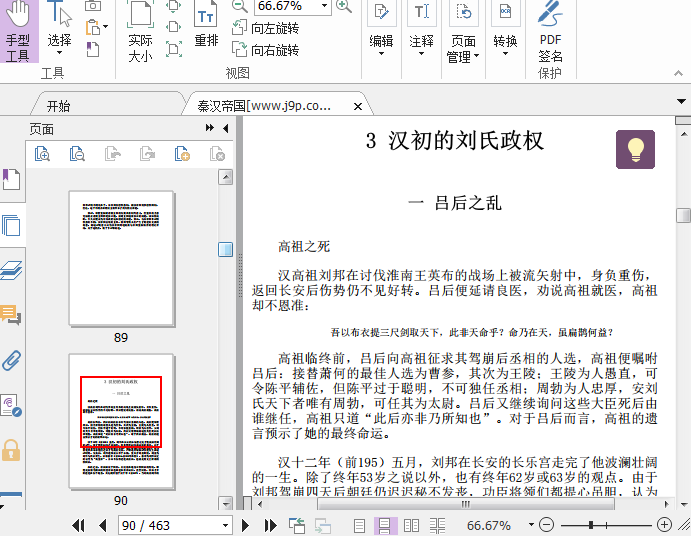Click the PDF Sign (PDF签名) button
691x536 pixels.
click(550, 32)
